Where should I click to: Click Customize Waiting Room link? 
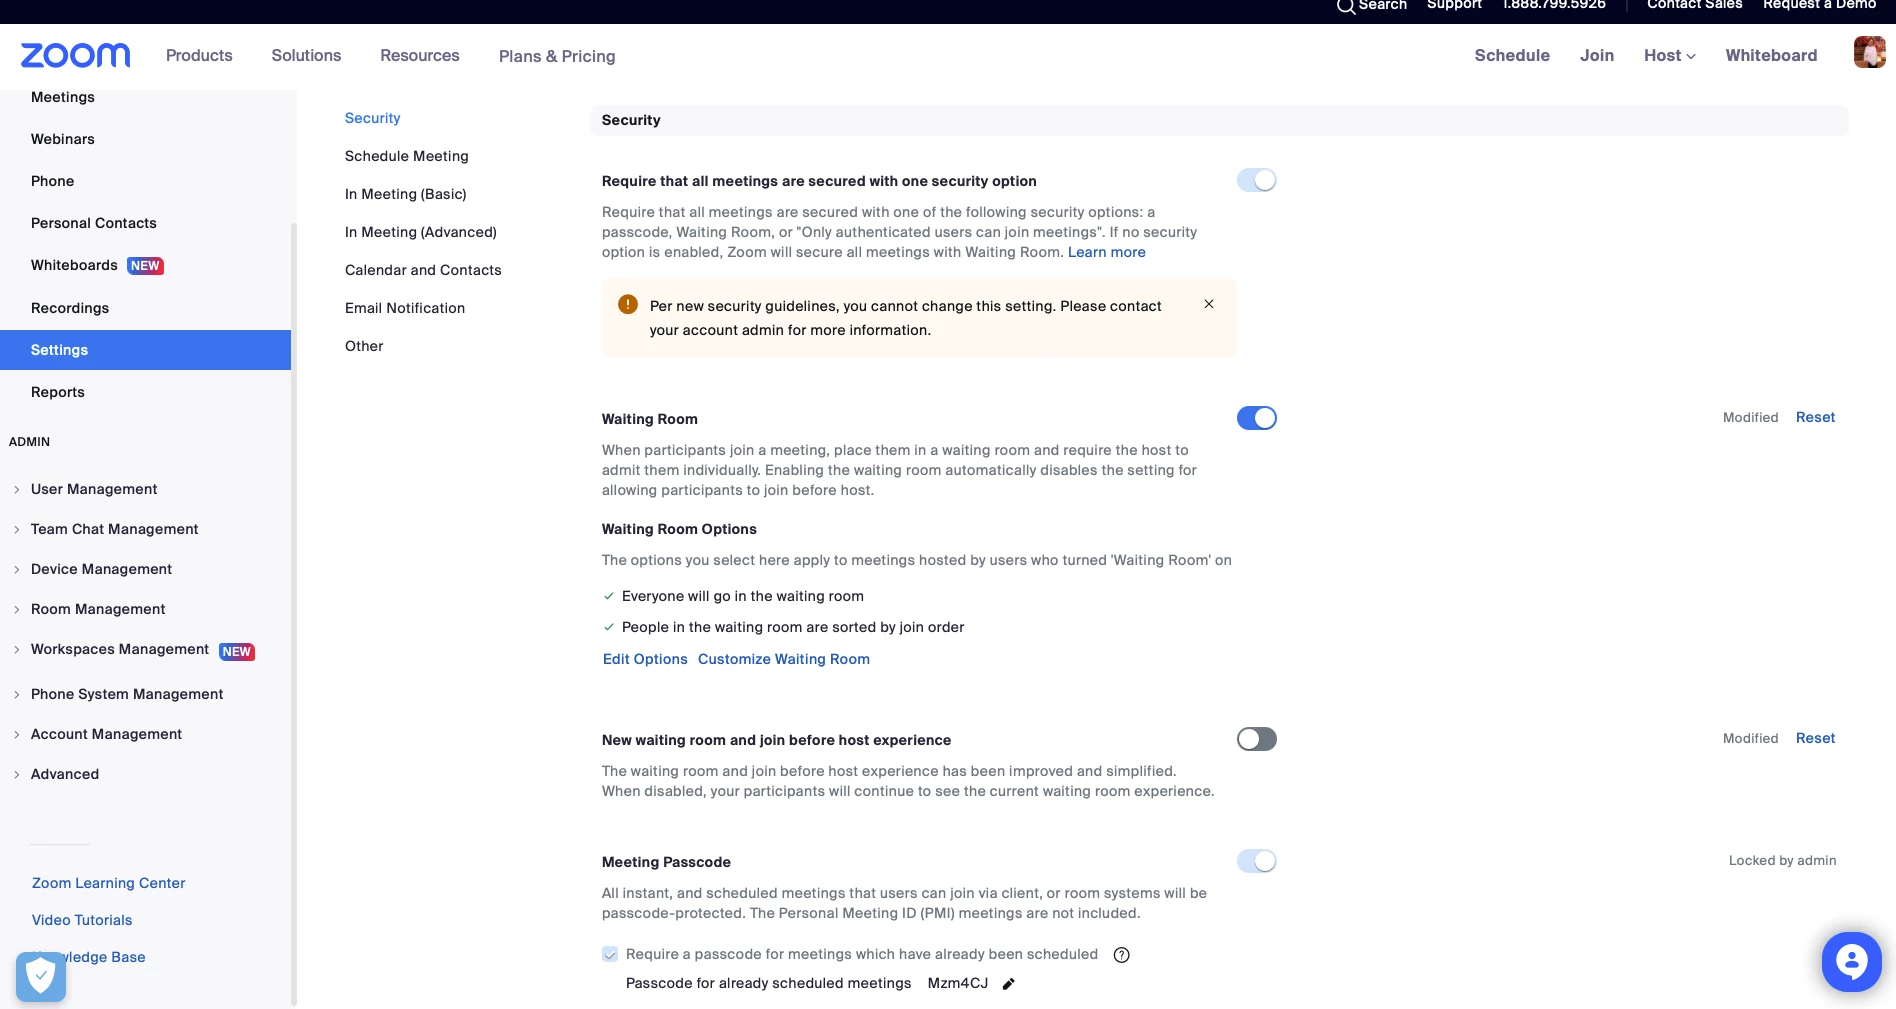pyautogui.click(x=784, y=659)
